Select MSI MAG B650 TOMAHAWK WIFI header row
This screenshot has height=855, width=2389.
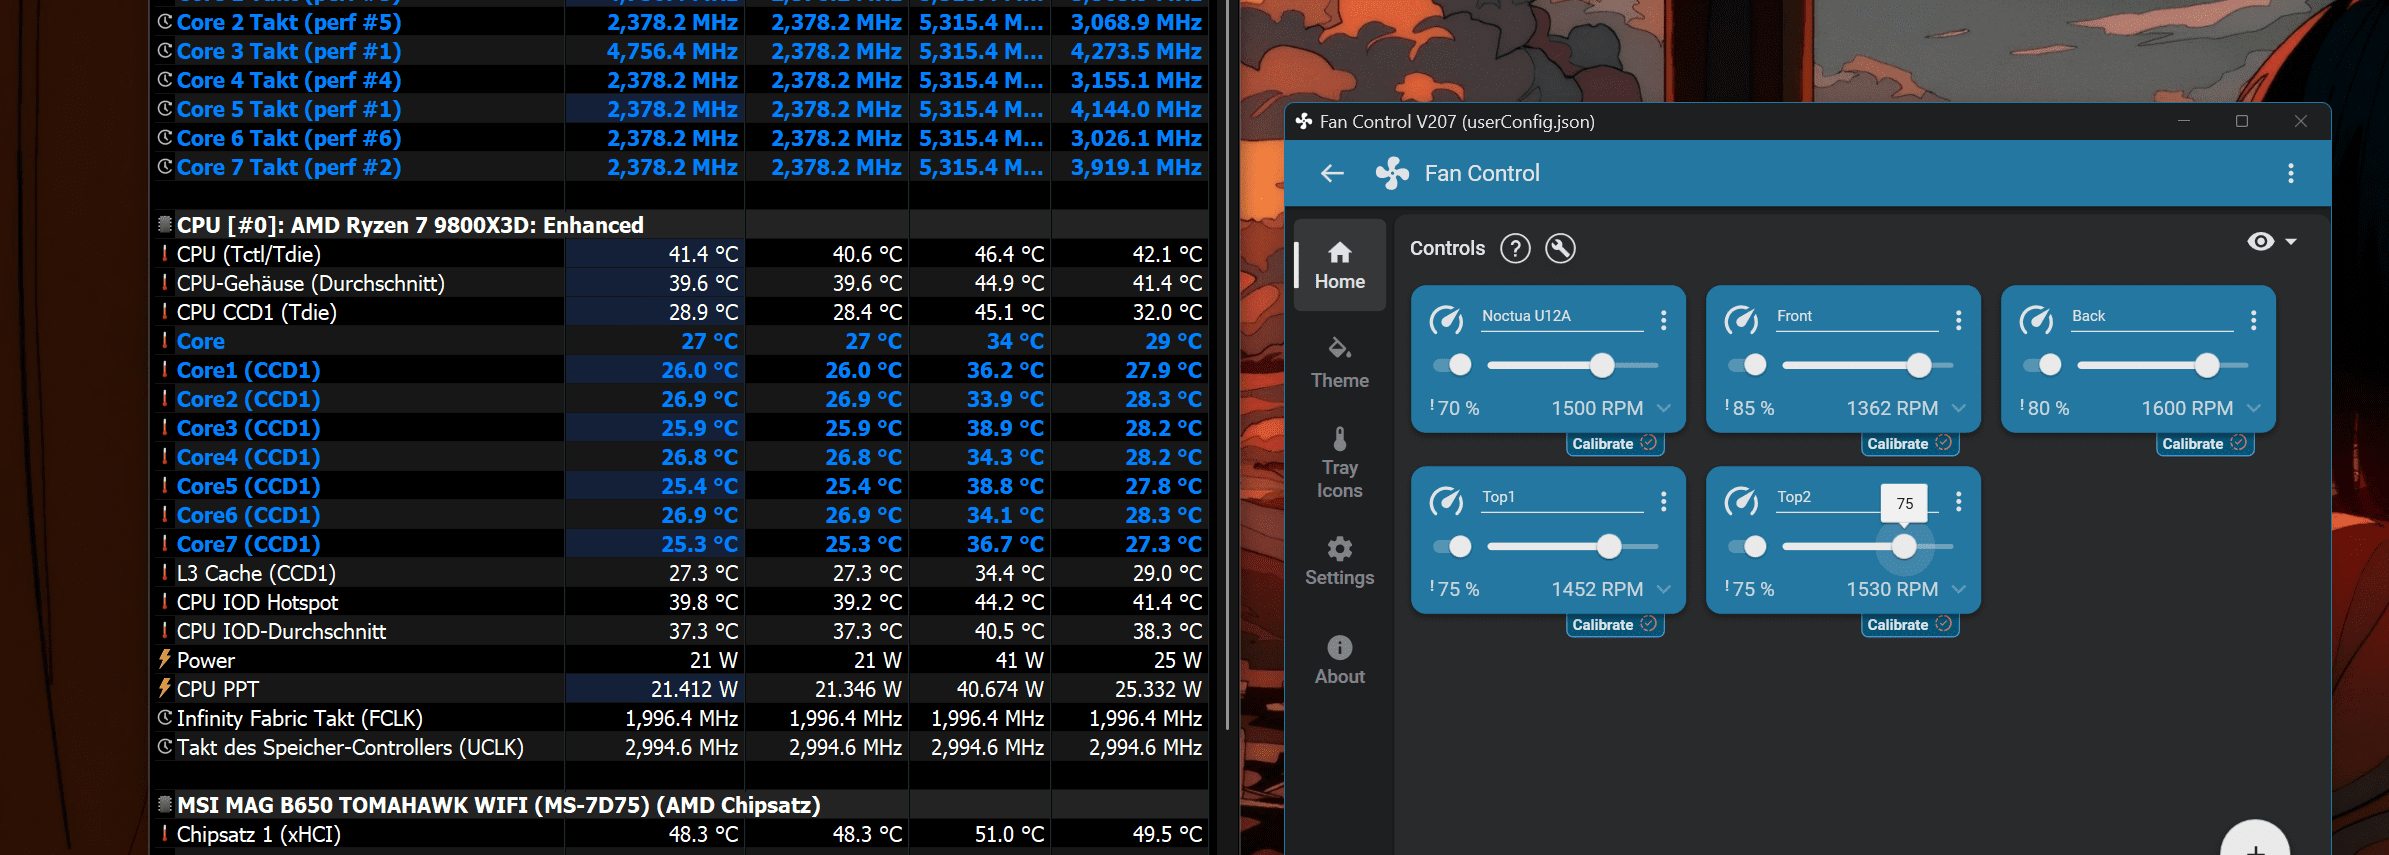click(680, 805)
